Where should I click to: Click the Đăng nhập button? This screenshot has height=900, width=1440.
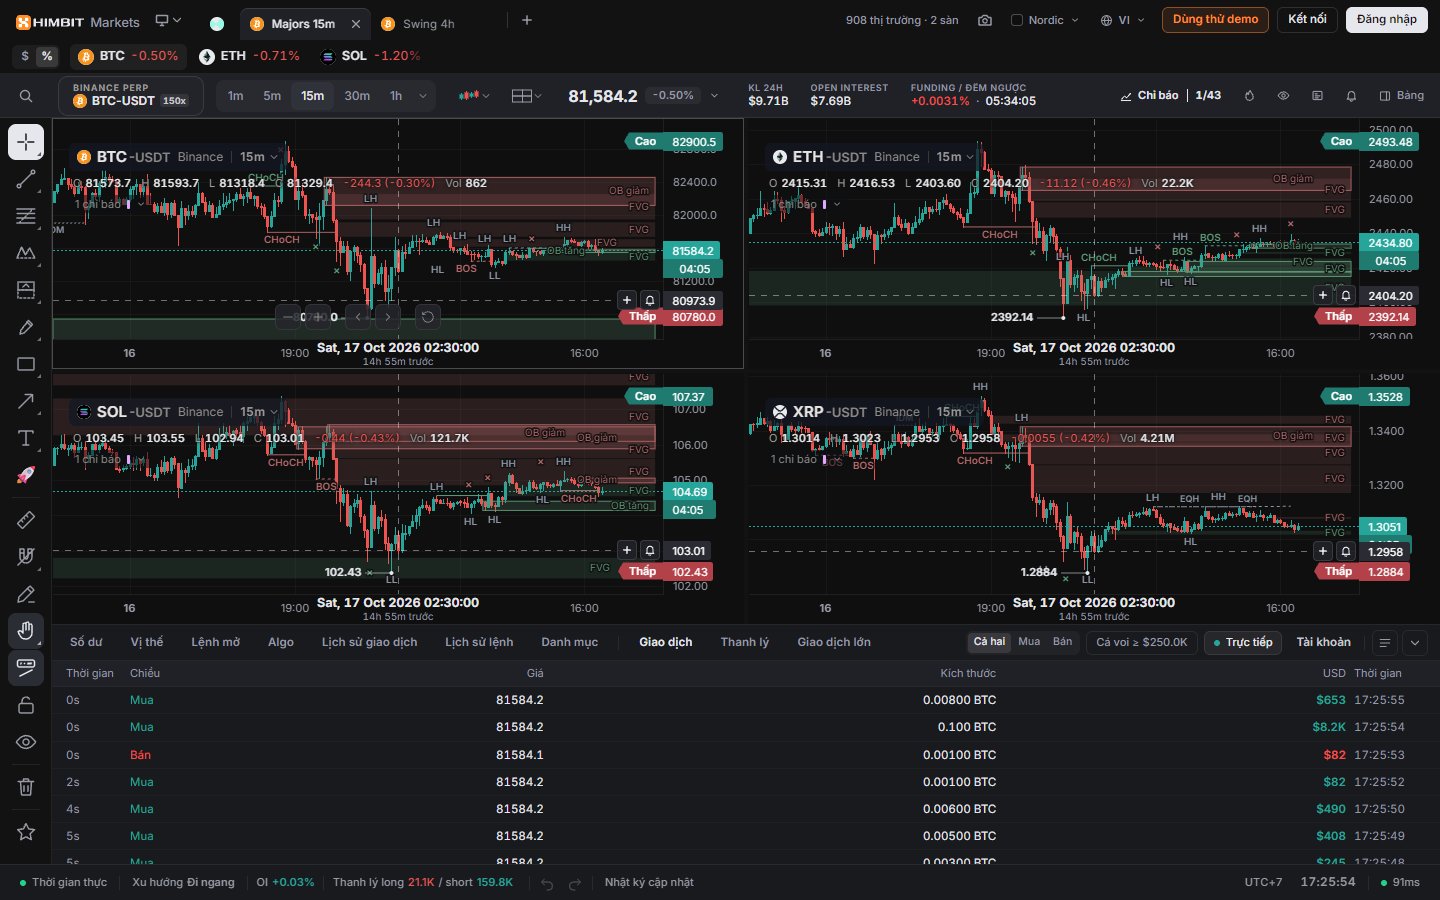pyautogui.click(x=1387, y=20)
